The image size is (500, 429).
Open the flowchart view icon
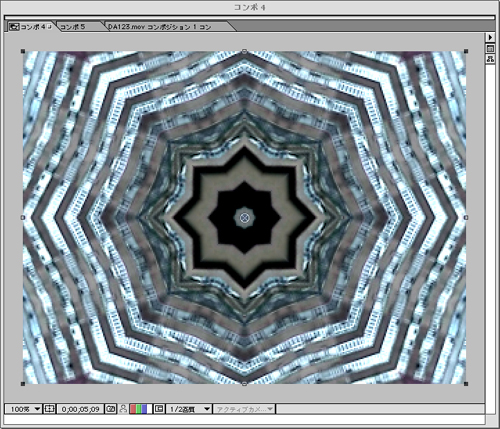pyautogui.click(x=490, y=59)
